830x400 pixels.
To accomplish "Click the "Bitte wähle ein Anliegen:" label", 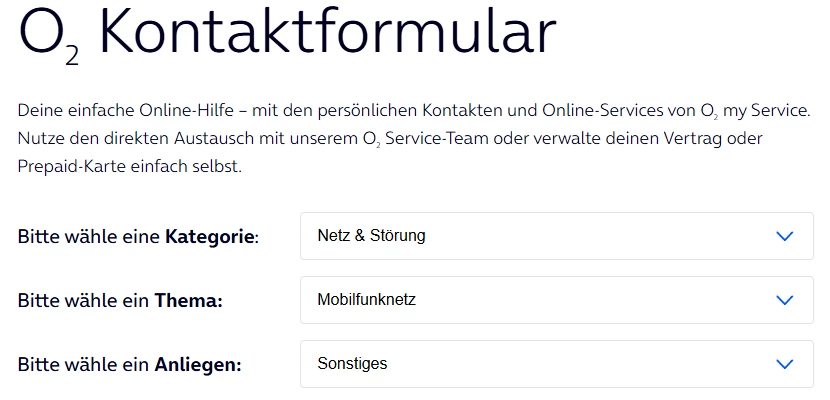I will click(130, 365).
